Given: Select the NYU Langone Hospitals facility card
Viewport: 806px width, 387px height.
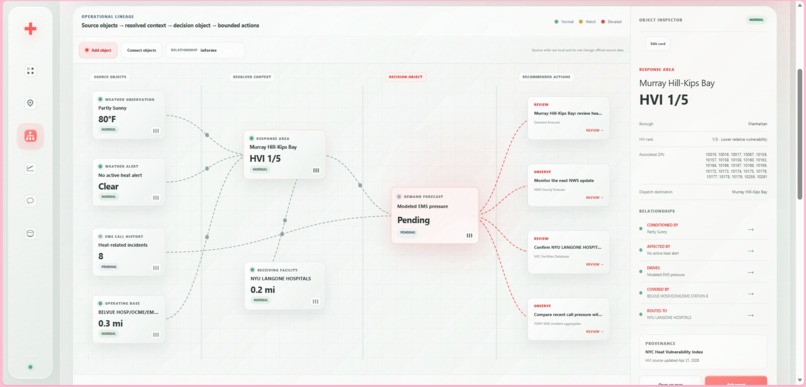Looking at the screenshot, I should tap(285, 286).
